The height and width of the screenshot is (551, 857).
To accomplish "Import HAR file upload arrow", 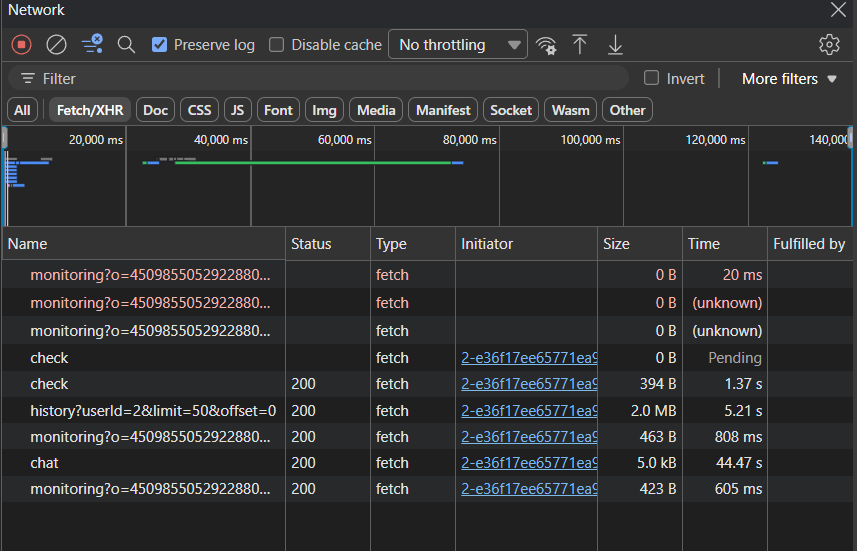I will pos(580,44).
